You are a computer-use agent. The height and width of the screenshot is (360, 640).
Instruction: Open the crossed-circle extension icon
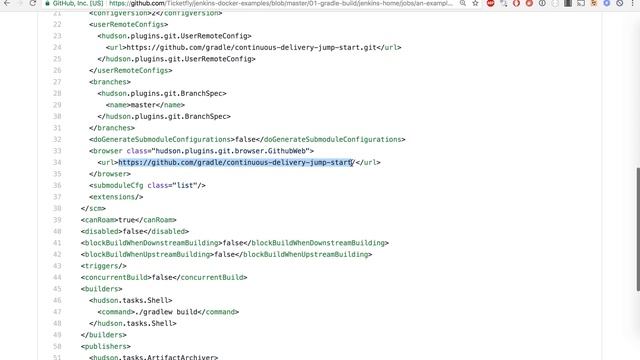pos(620,3)
